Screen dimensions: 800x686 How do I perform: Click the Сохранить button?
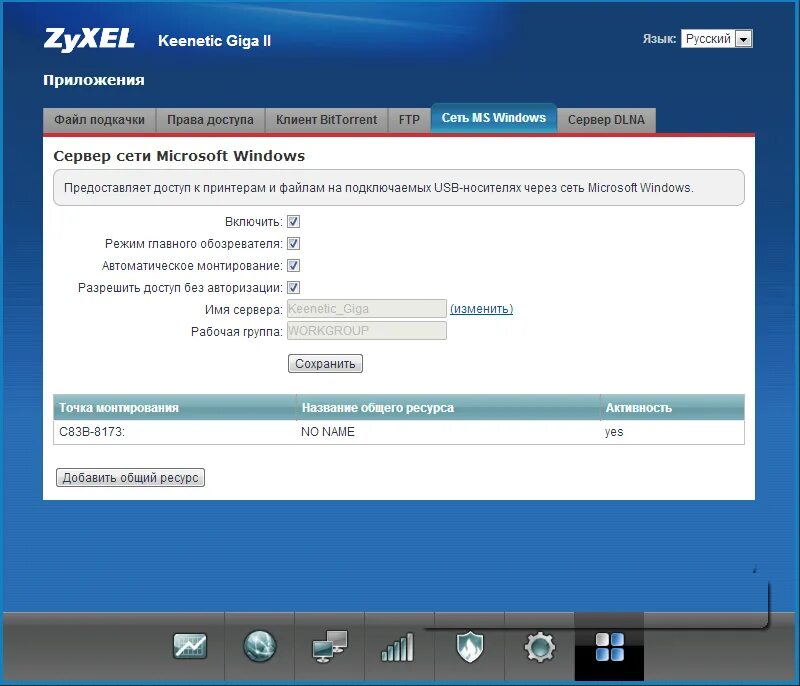pos(325,364)
